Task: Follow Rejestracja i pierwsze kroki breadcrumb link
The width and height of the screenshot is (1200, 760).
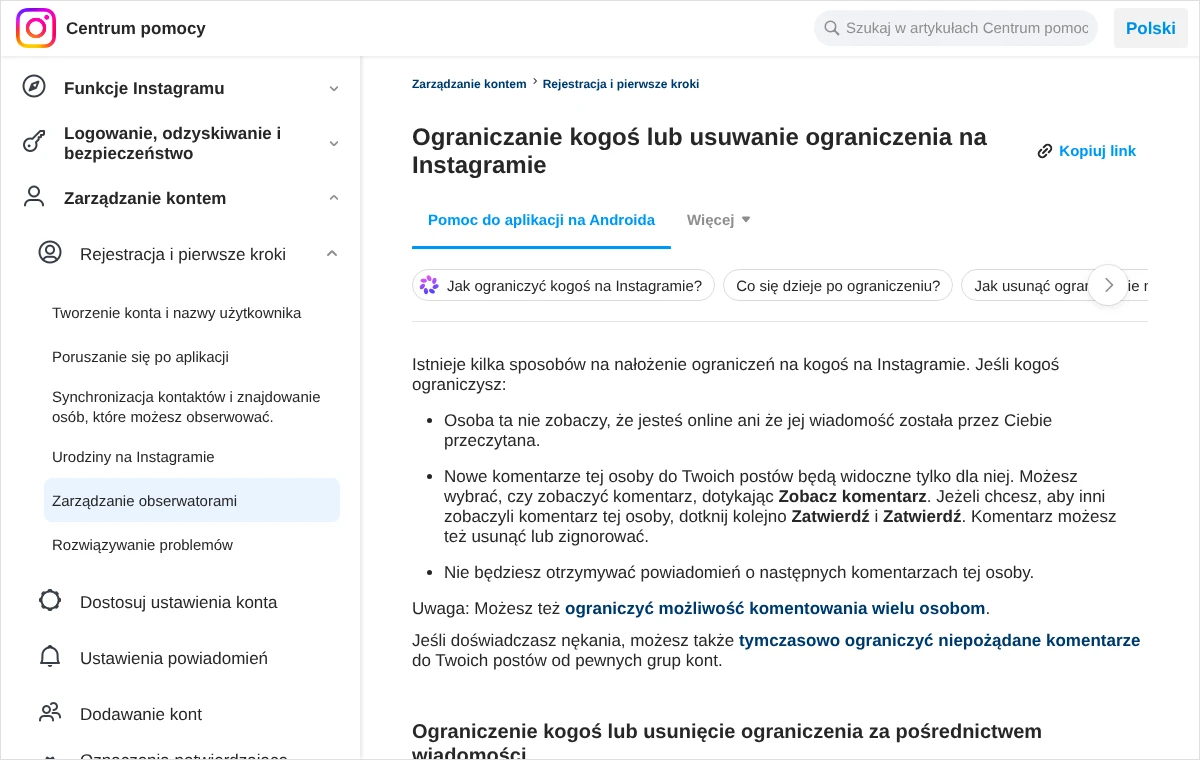Action: pyautogui.click(x=621, y=84)
